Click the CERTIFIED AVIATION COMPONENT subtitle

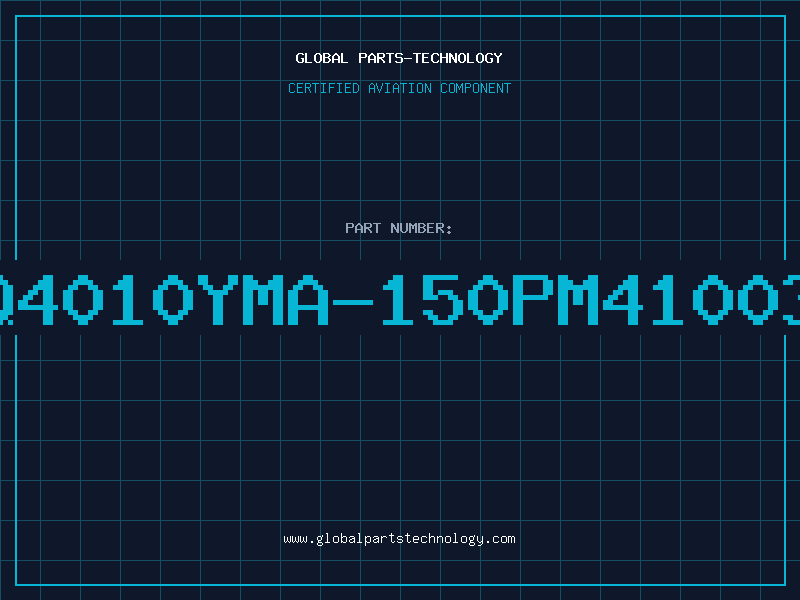pos(399,88)
